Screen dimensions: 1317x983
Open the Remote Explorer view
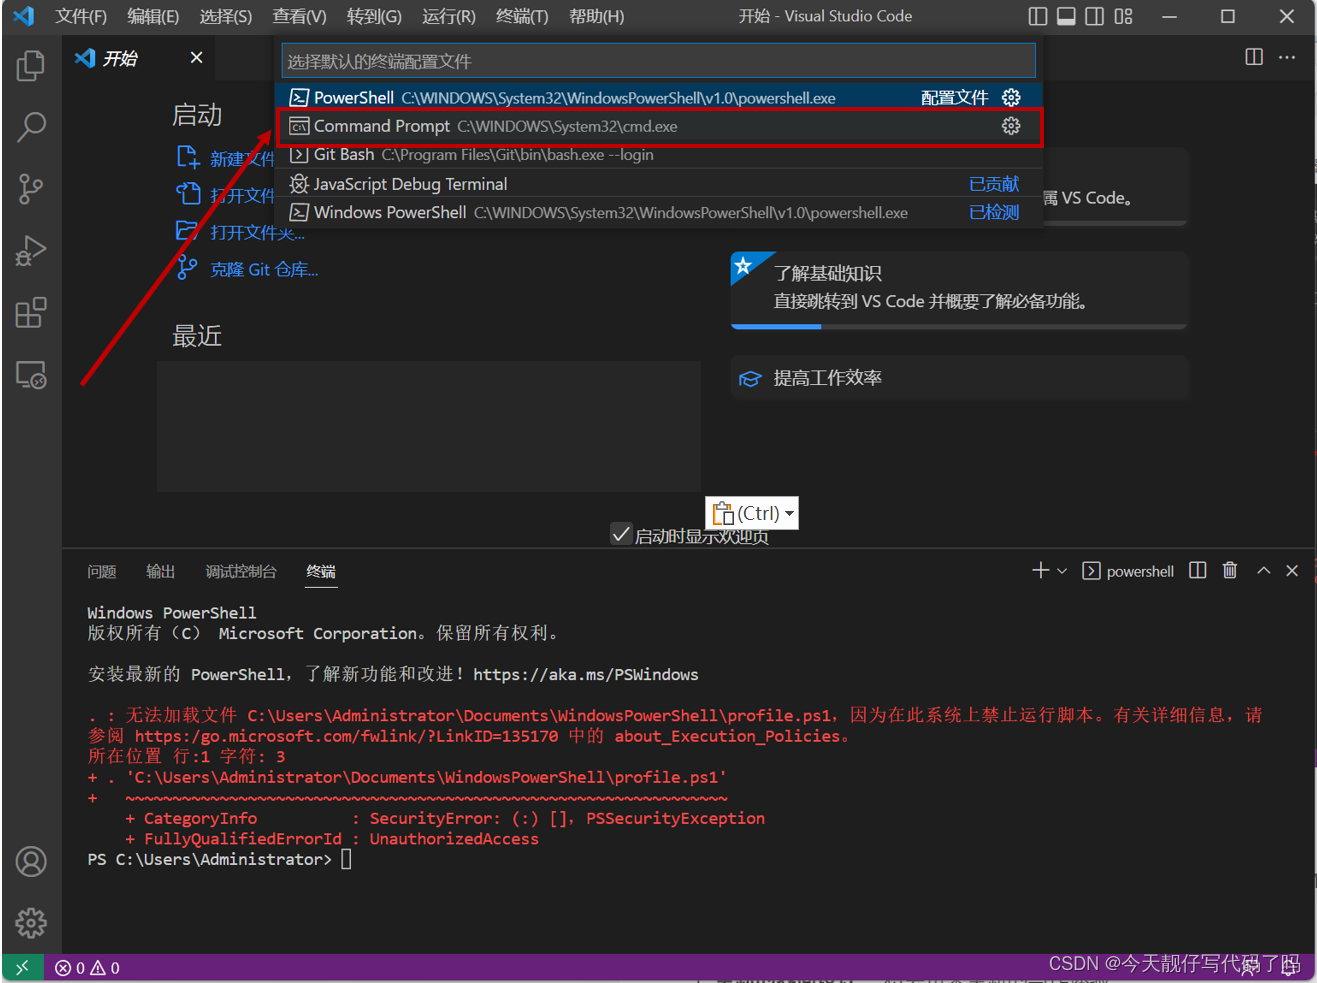click(x=31, y=375)
